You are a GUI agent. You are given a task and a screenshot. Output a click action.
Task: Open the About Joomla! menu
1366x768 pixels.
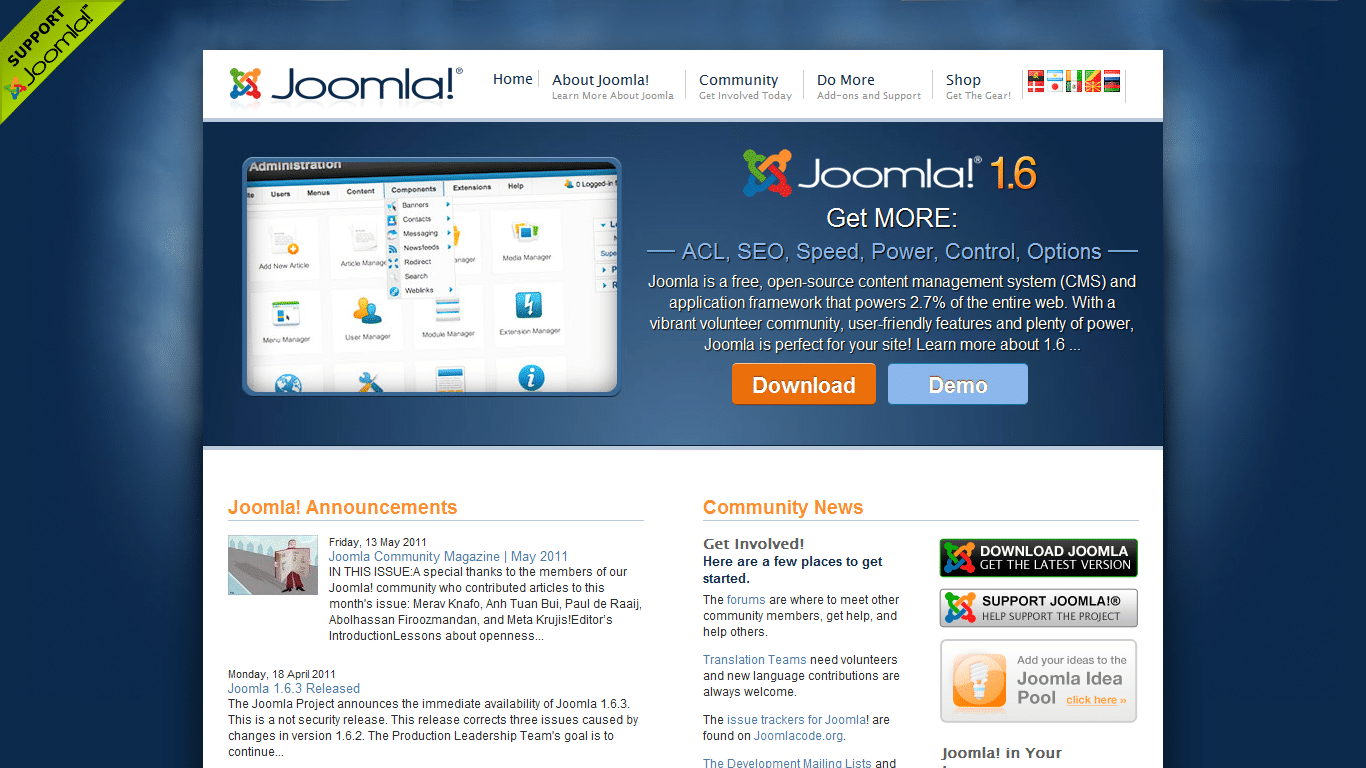click(x=613, y=86)
